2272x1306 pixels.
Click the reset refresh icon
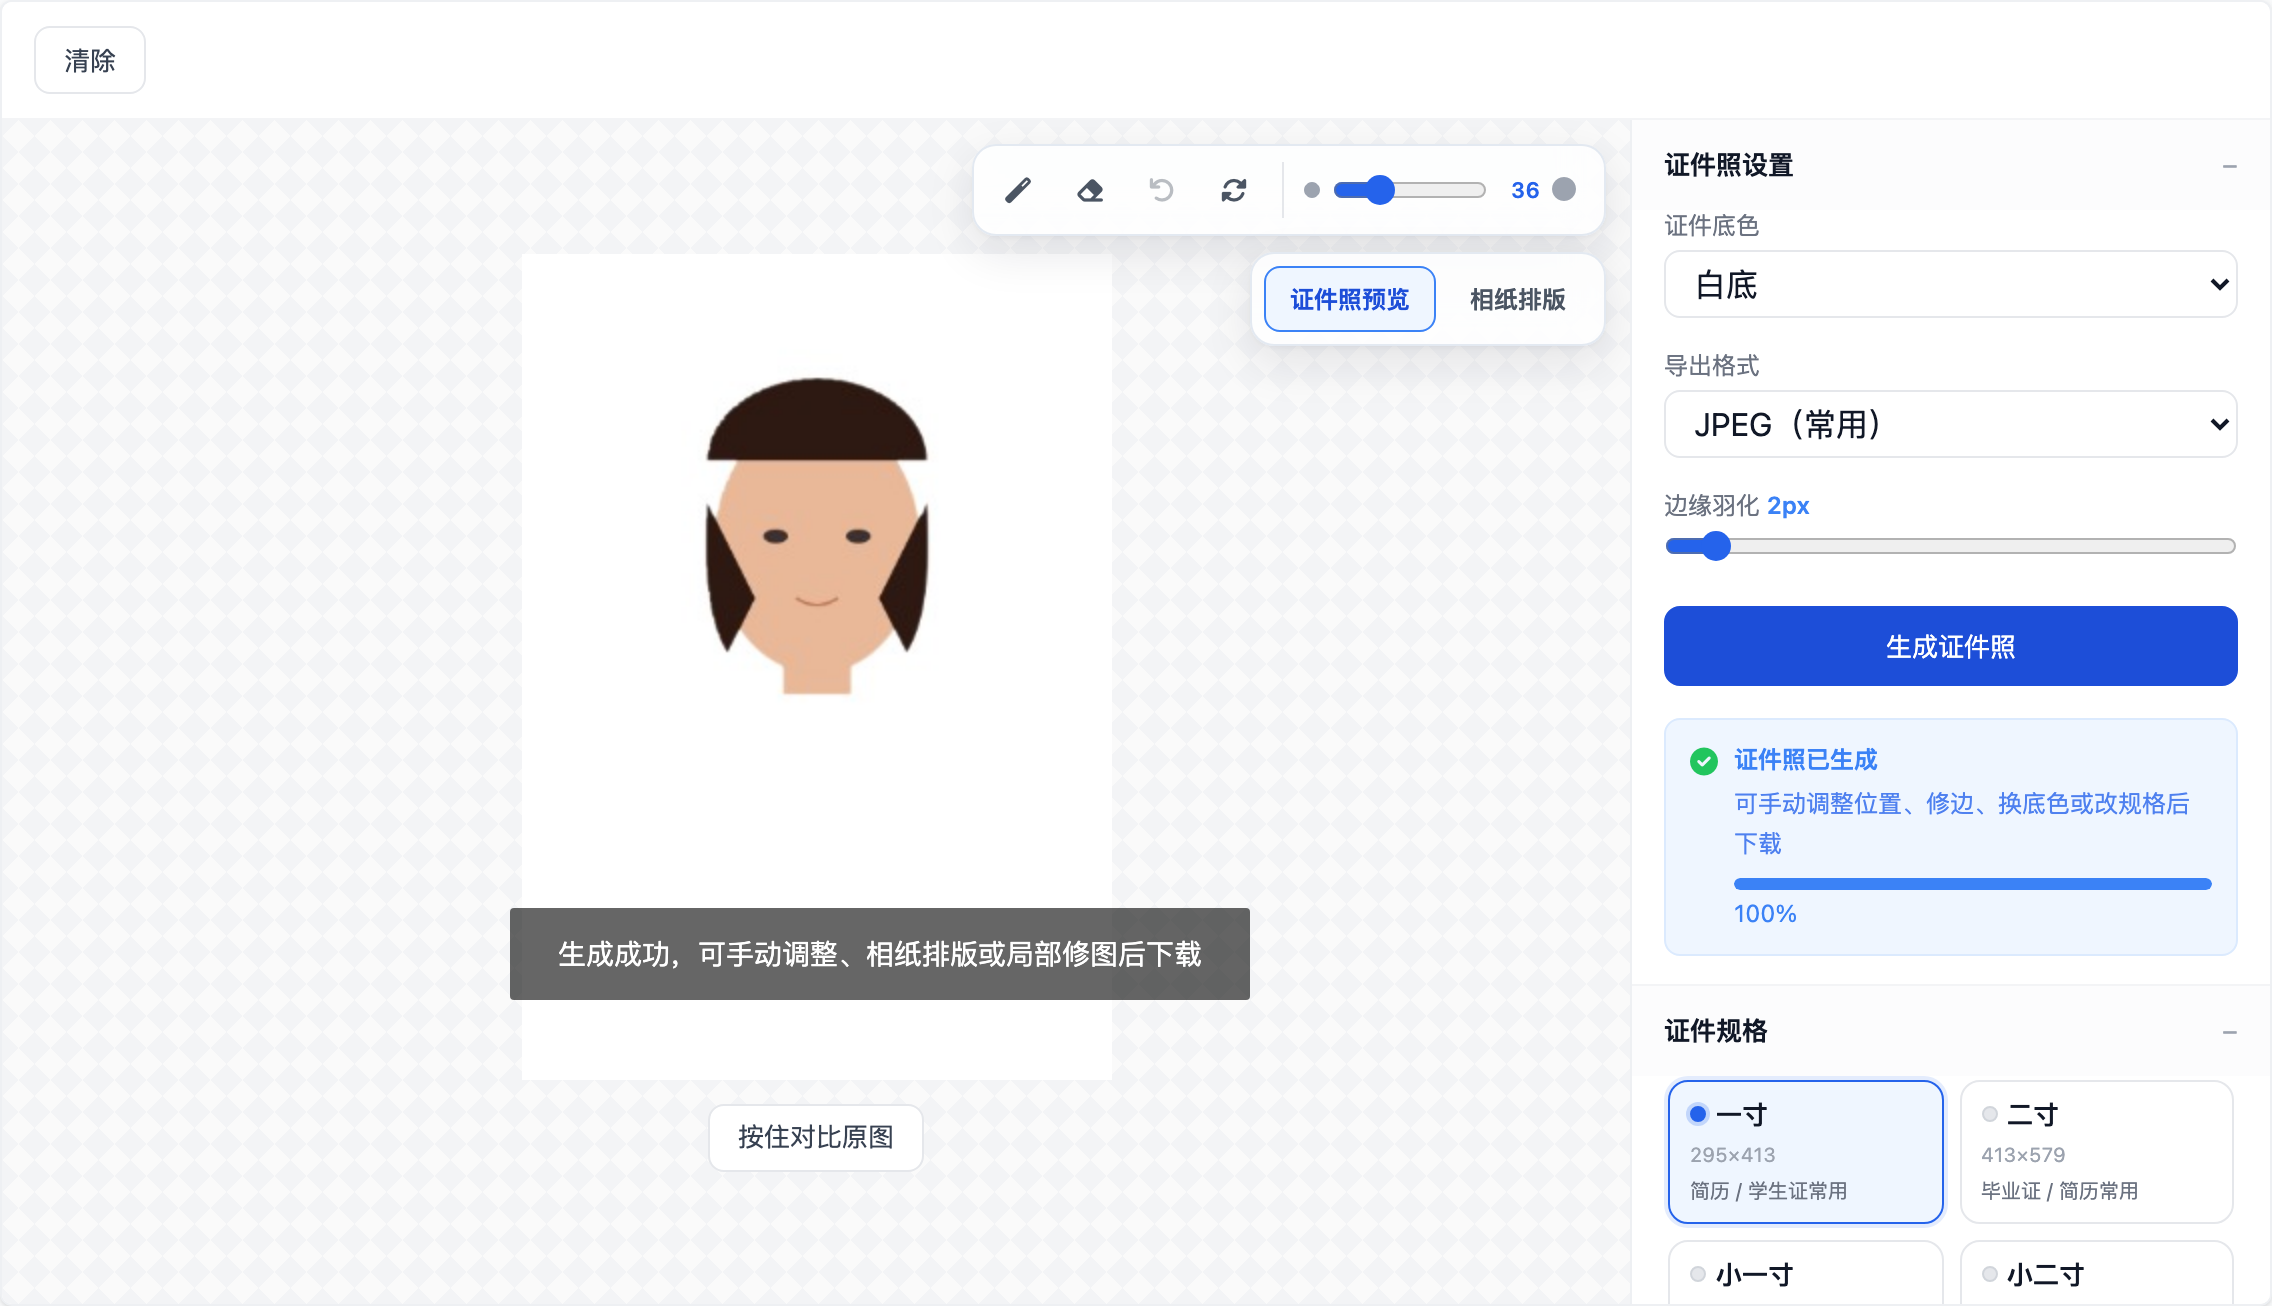pos(1233,190)
